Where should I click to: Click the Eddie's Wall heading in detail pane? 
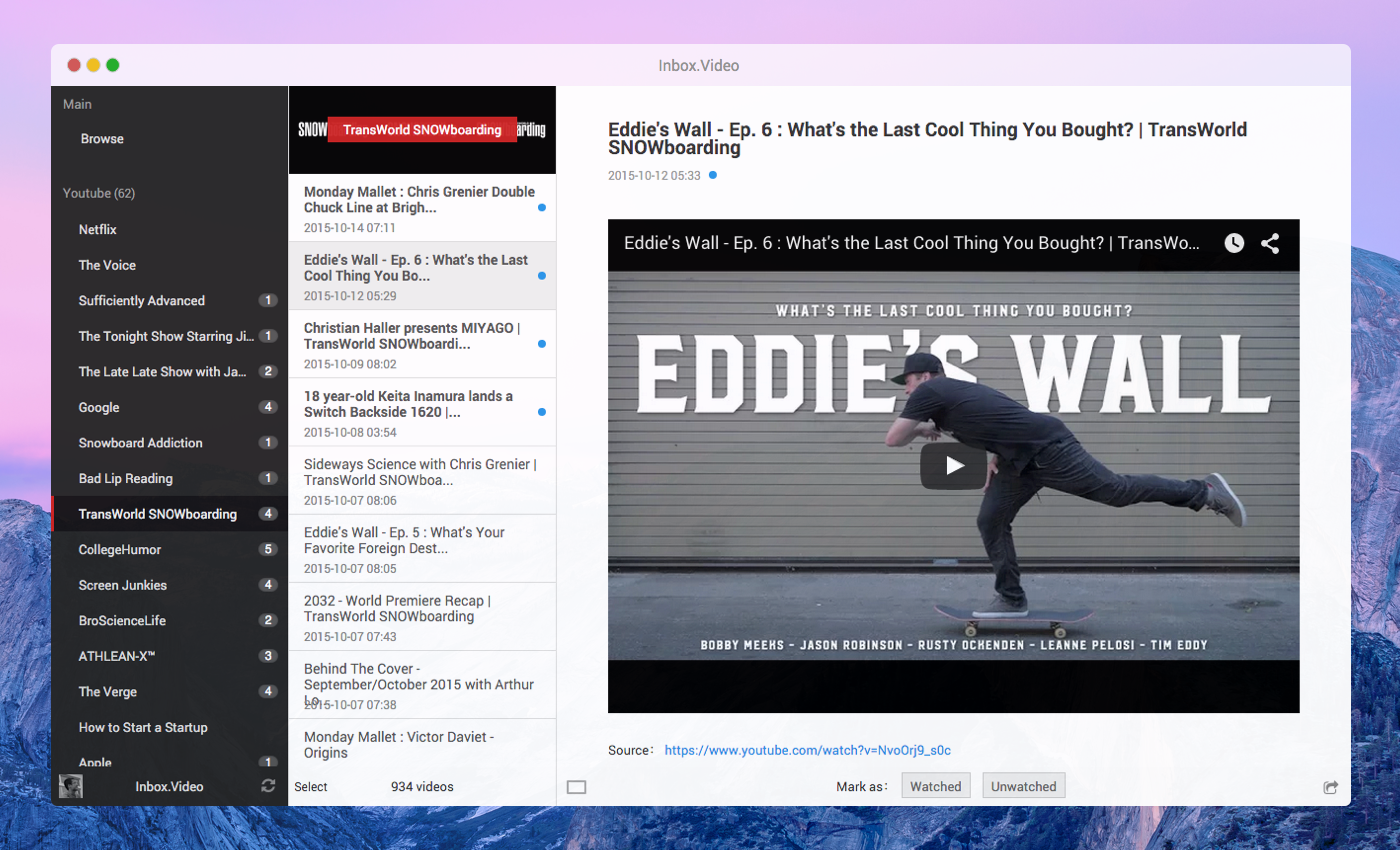tap(927, 139)
